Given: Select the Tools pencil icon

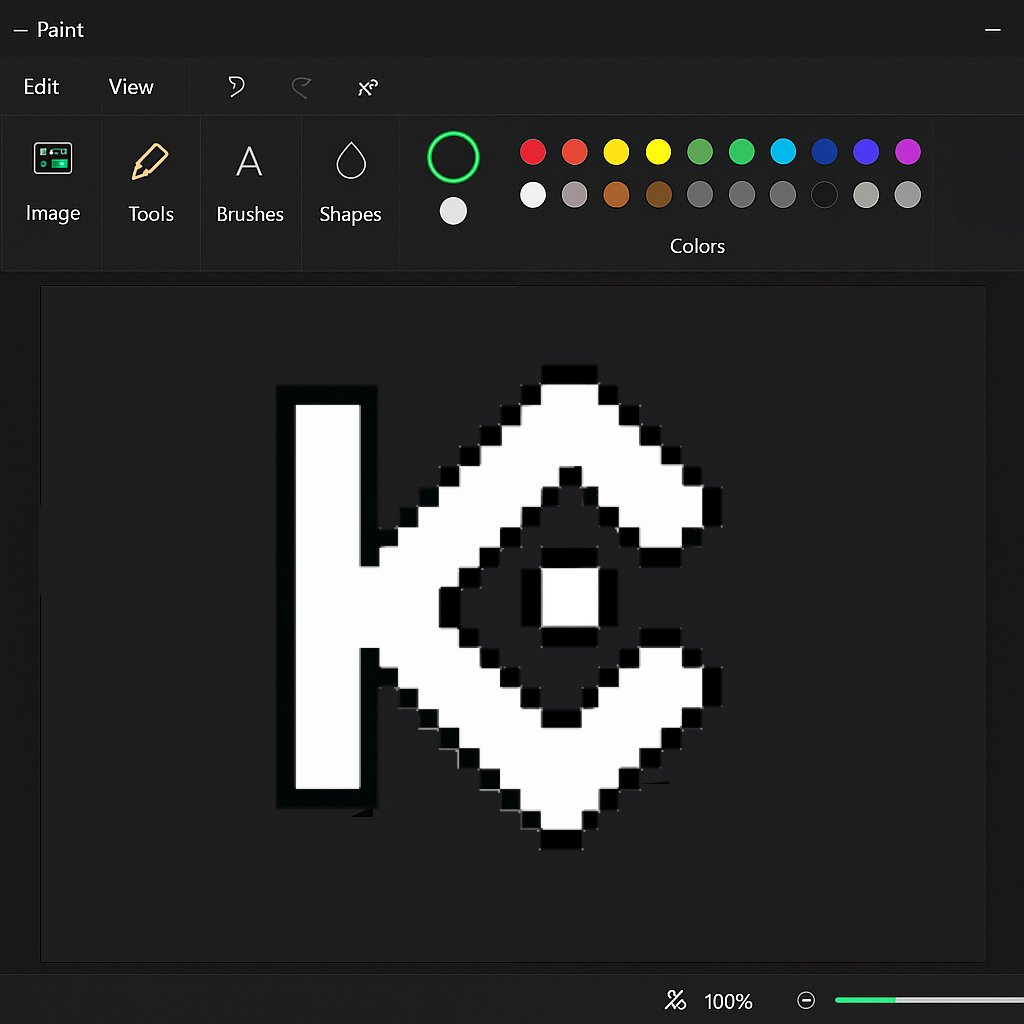Looking at the screenshot, I should point(150,161).
